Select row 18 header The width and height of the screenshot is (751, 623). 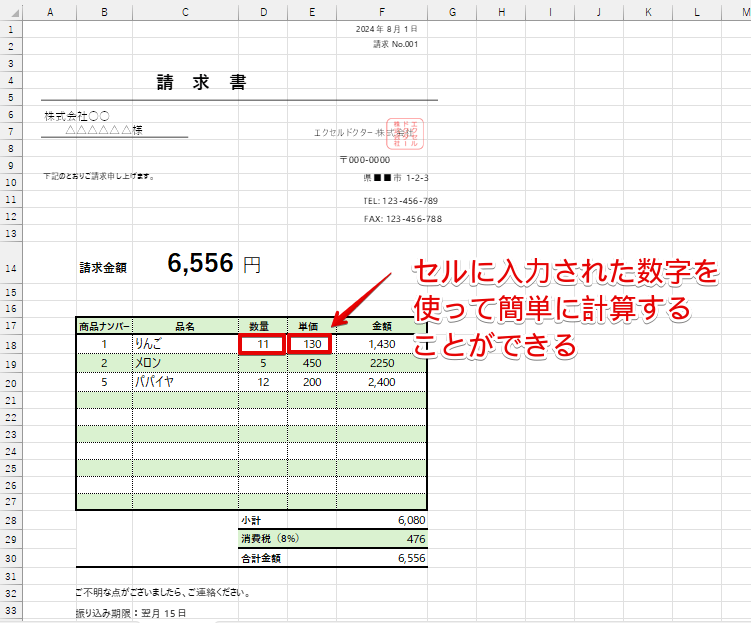coord(10,344)
